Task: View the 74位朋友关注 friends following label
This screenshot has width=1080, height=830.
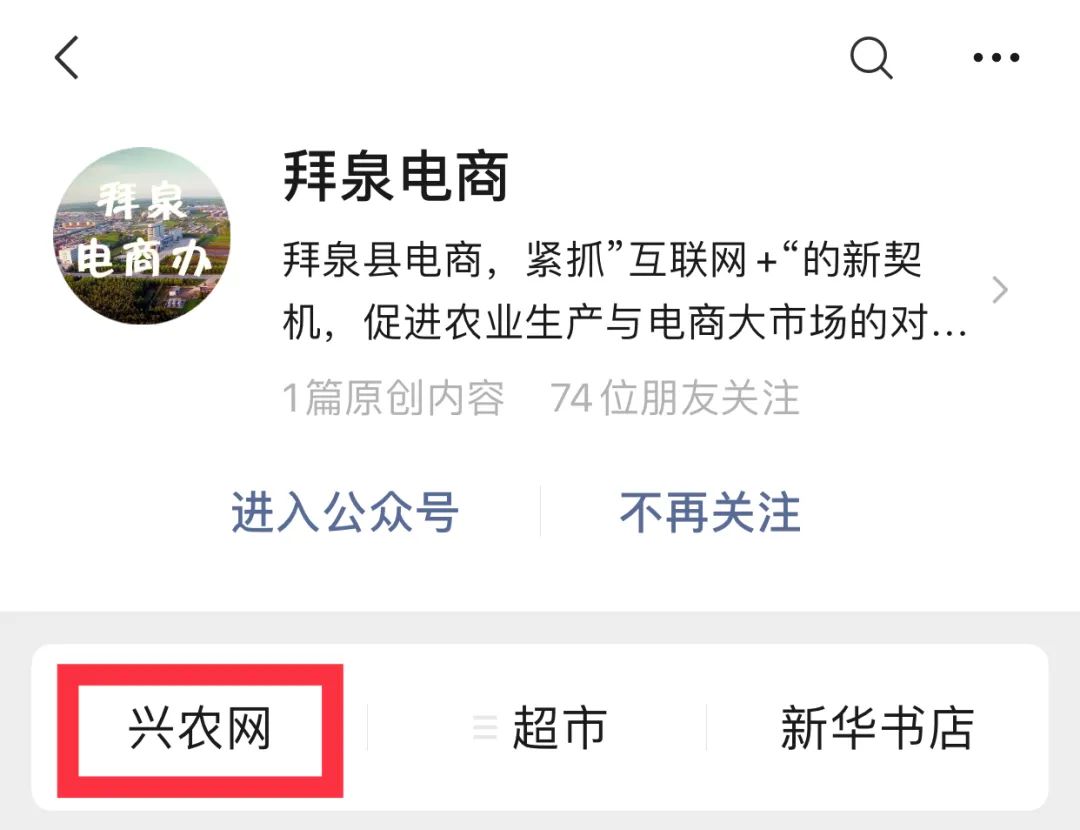Action: pyautogui.click(x=675, y=398)
